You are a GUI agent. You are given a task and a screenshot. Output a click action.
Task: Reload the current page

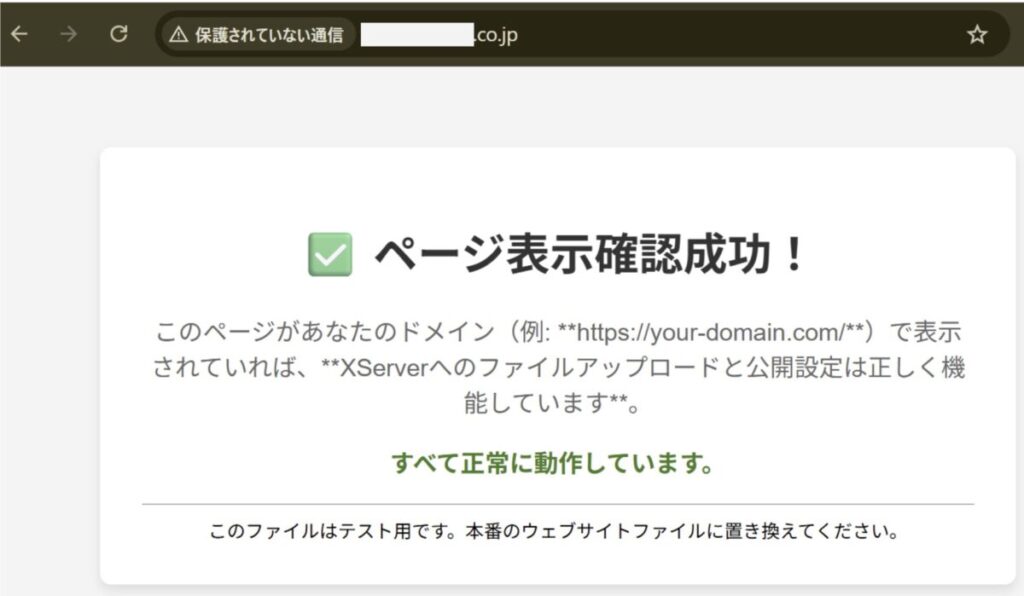tap(119, 34)
